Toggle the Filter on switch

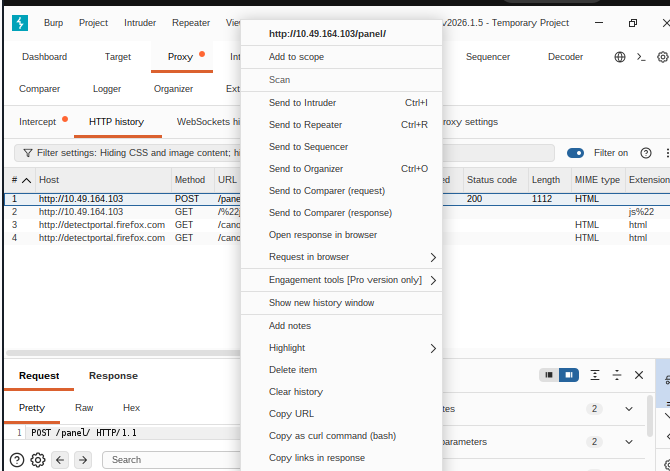click(575, 153)
